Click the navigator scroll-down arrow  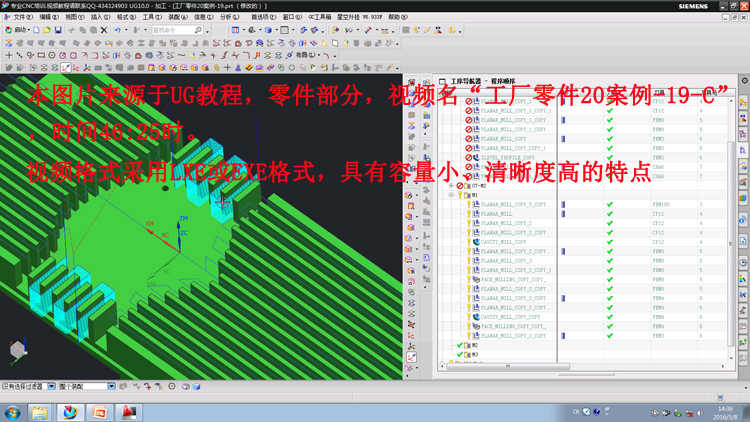[x=730, y=357]
